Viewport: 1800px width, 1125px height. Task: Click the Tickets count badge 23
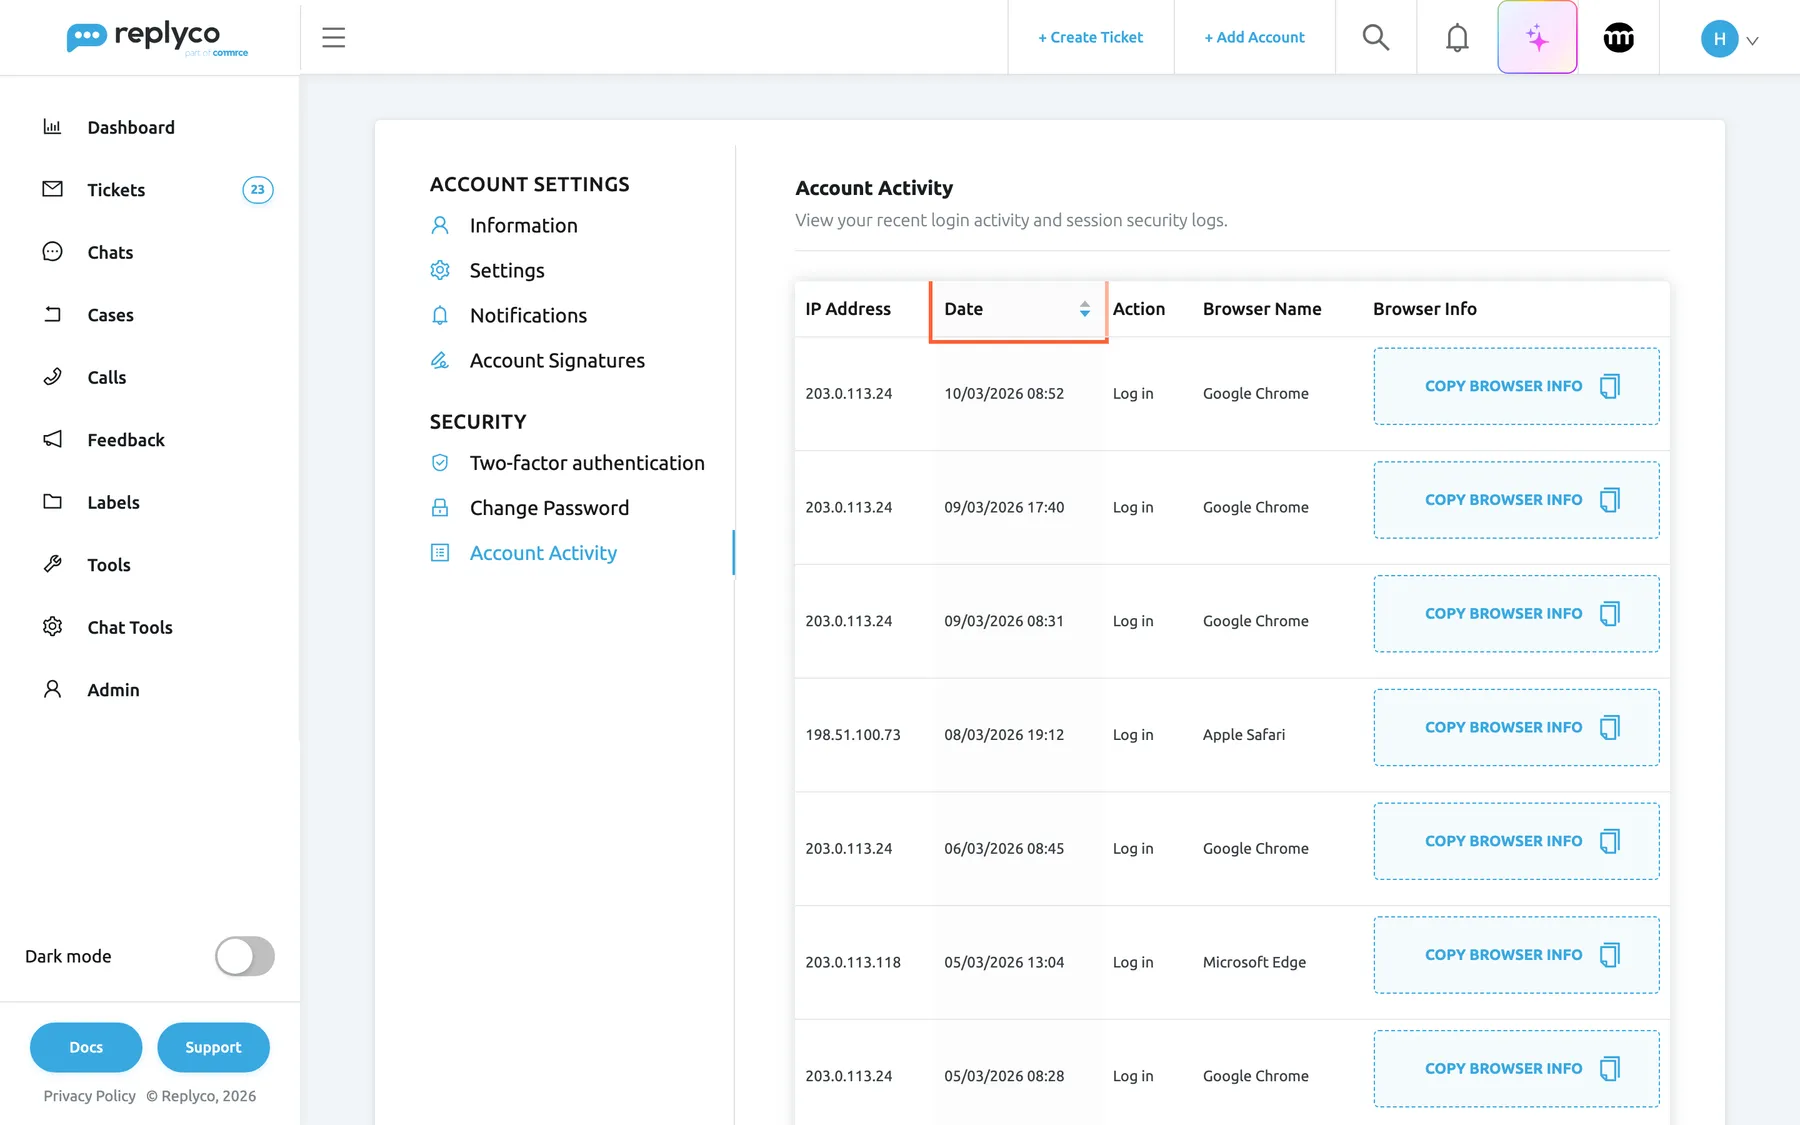[258, 189]
